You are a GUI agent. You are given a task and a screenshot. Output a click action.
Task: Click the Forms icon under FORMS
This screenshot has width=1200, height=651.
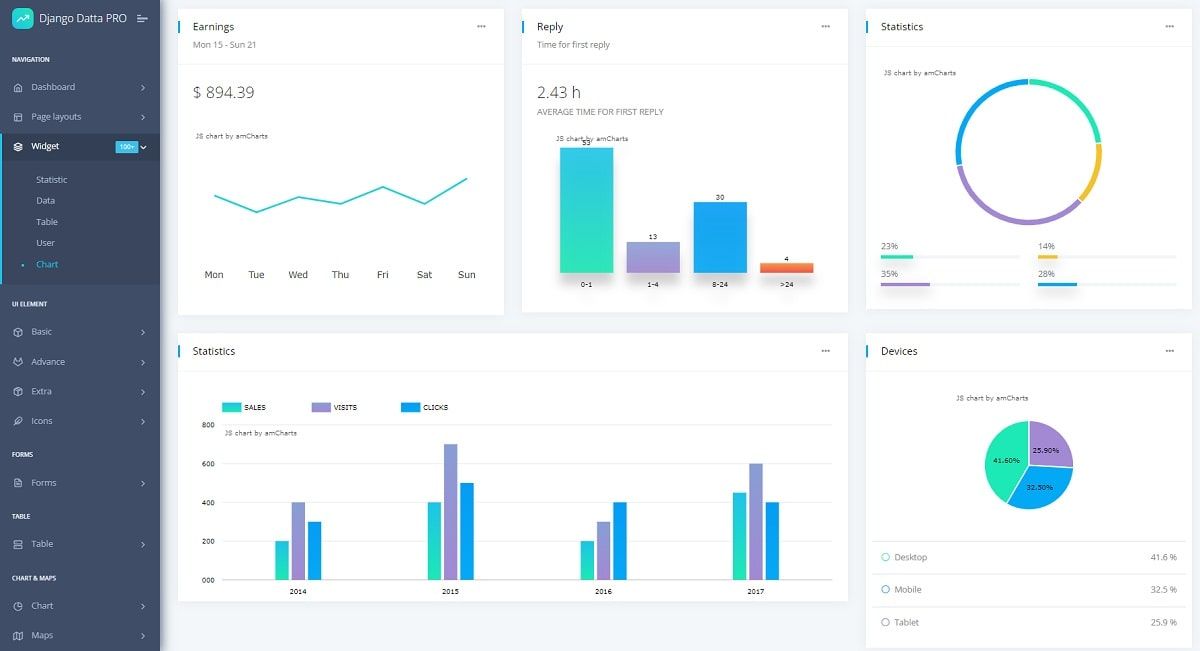click(17, 482)
